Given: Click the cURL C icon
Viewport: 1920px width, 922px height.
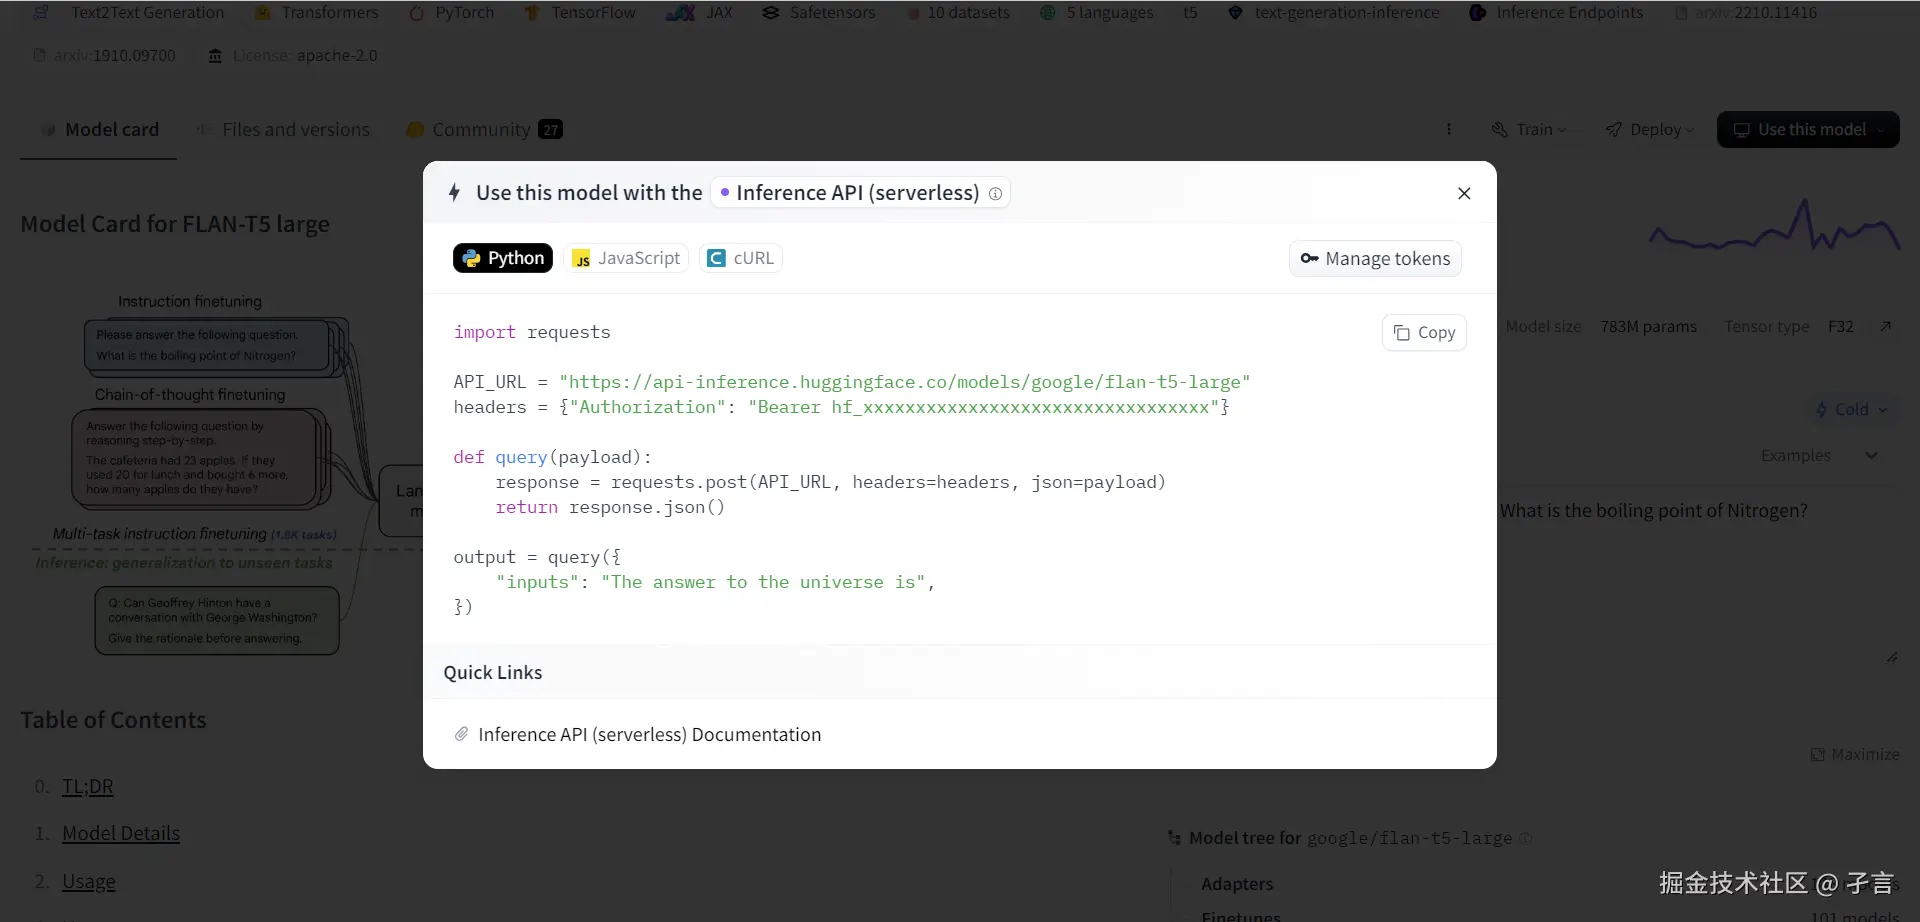Looking at the screenshot, I should [x=716, y=258].
